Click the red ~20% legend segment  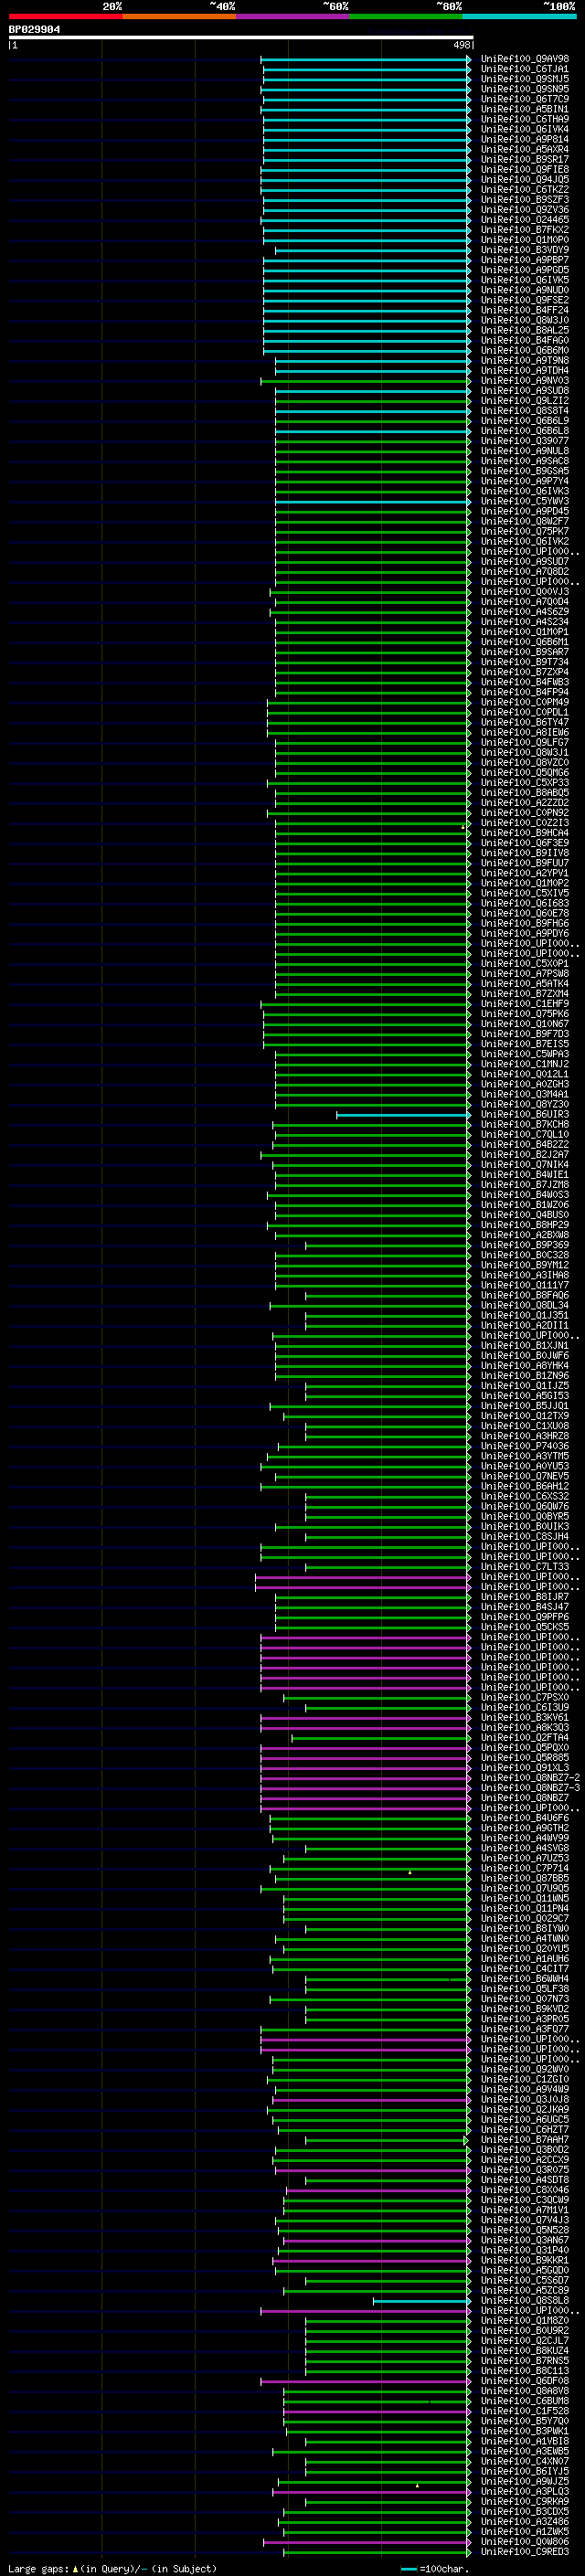pyautogui.click(x=65, y=16)
